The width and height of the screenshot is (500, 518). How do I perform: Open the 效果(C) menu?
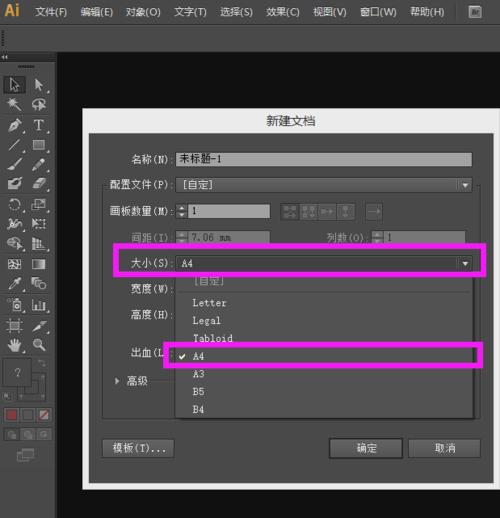(283, 12)
